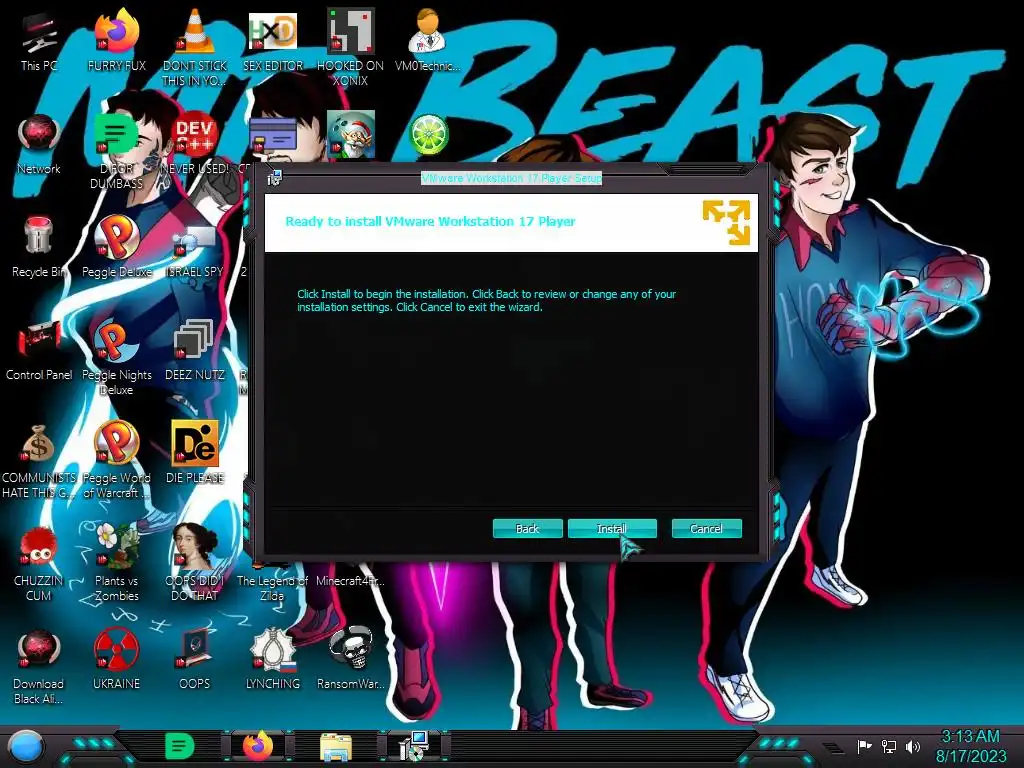This screenshot has height=768, width=1024.
Task: Select the RansomWar... skull desktop shortcut
Action: (x=351, y=658)
